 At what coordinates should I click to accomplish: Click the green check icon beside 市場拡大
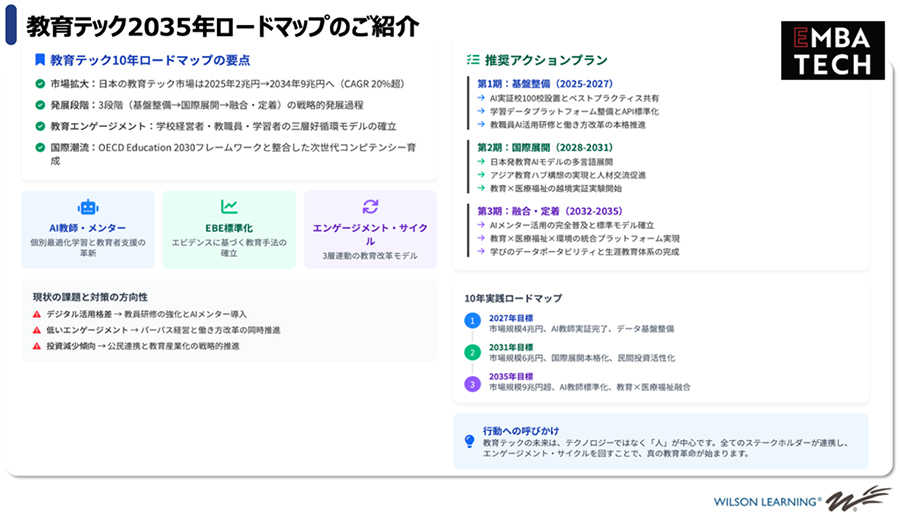tap(40, 84)
